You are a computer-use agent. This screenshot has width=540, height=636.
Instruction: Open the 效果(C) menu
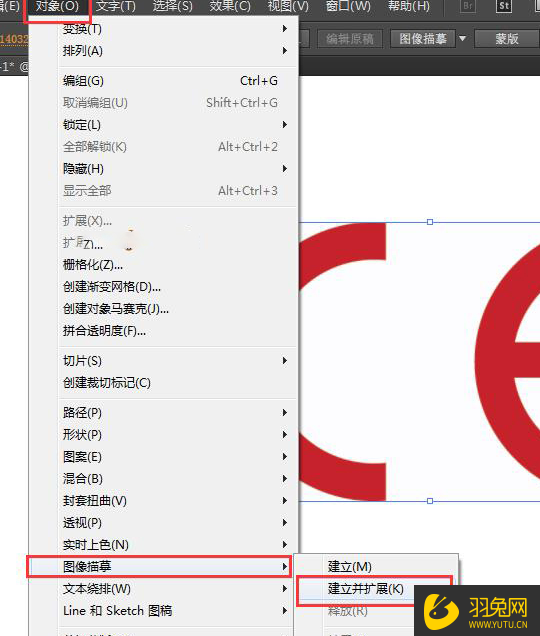coord(230,6)
